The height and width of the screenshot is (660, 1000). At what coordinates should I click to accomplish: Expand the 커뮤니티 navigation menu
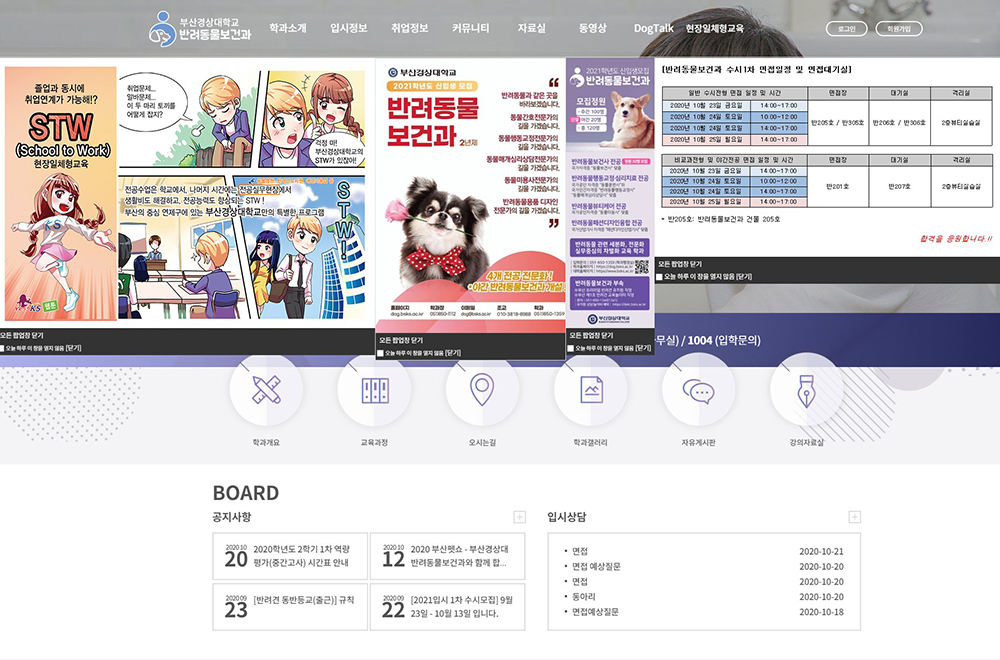click(471, 28)
